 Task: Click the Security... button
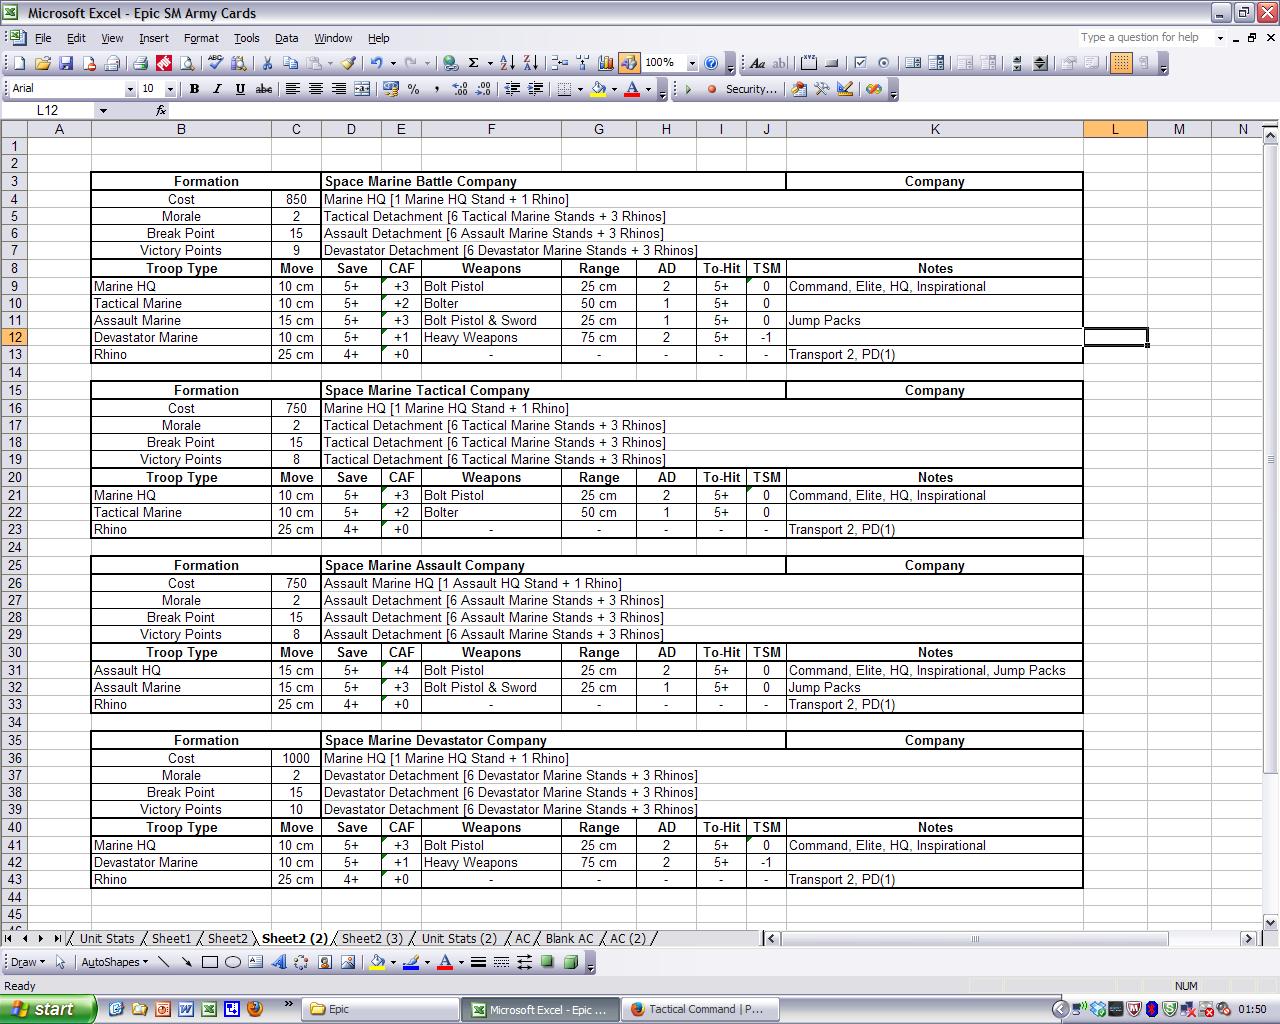pyautogui.click(x=750, y=89)
